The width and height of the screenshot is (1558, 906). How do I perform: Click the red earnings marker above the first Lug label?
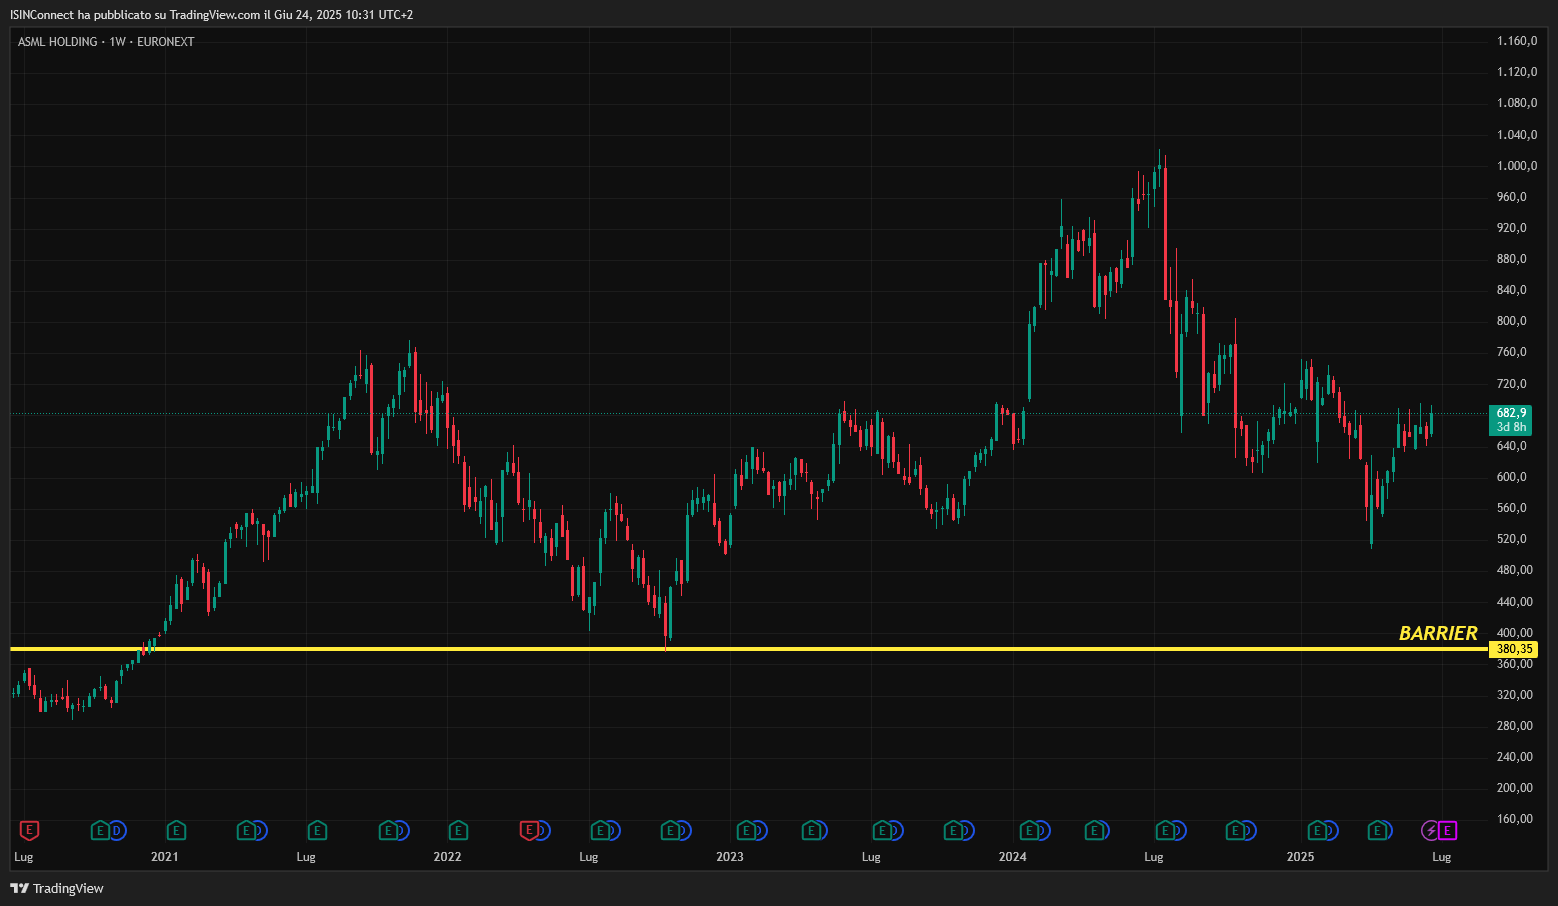click(30, 830)
